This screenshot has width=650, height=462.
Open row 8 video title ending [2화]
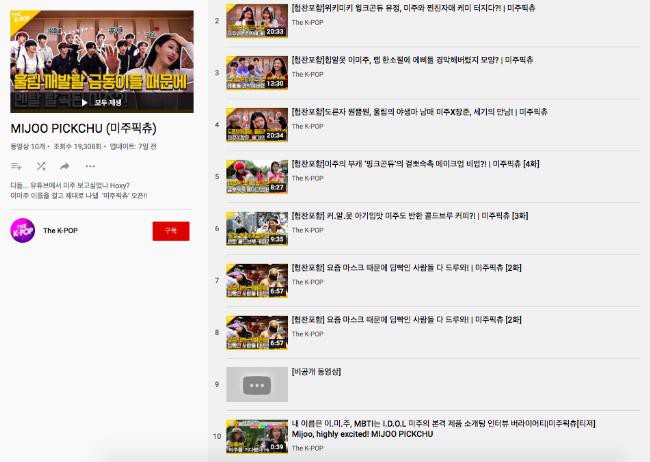point(407,319)
